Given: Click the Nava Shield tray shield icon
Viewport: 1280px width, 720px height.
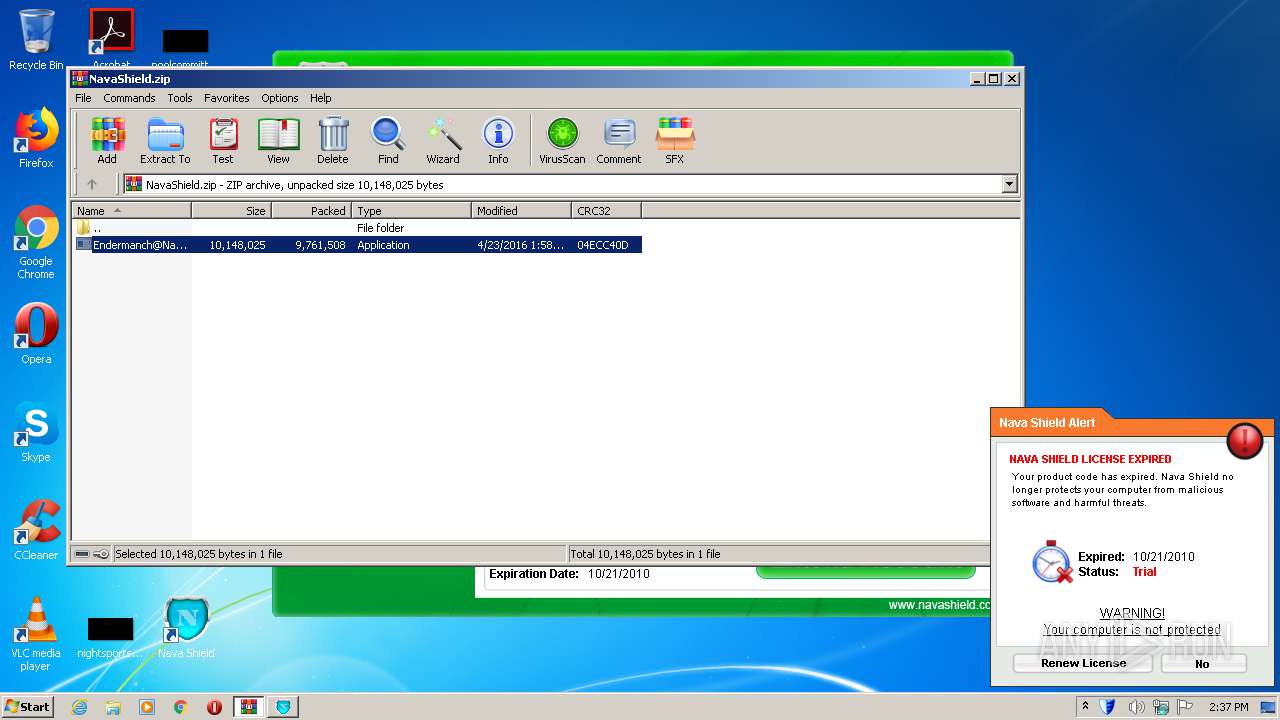Looking at the screenshot, I should point(1108,707).
